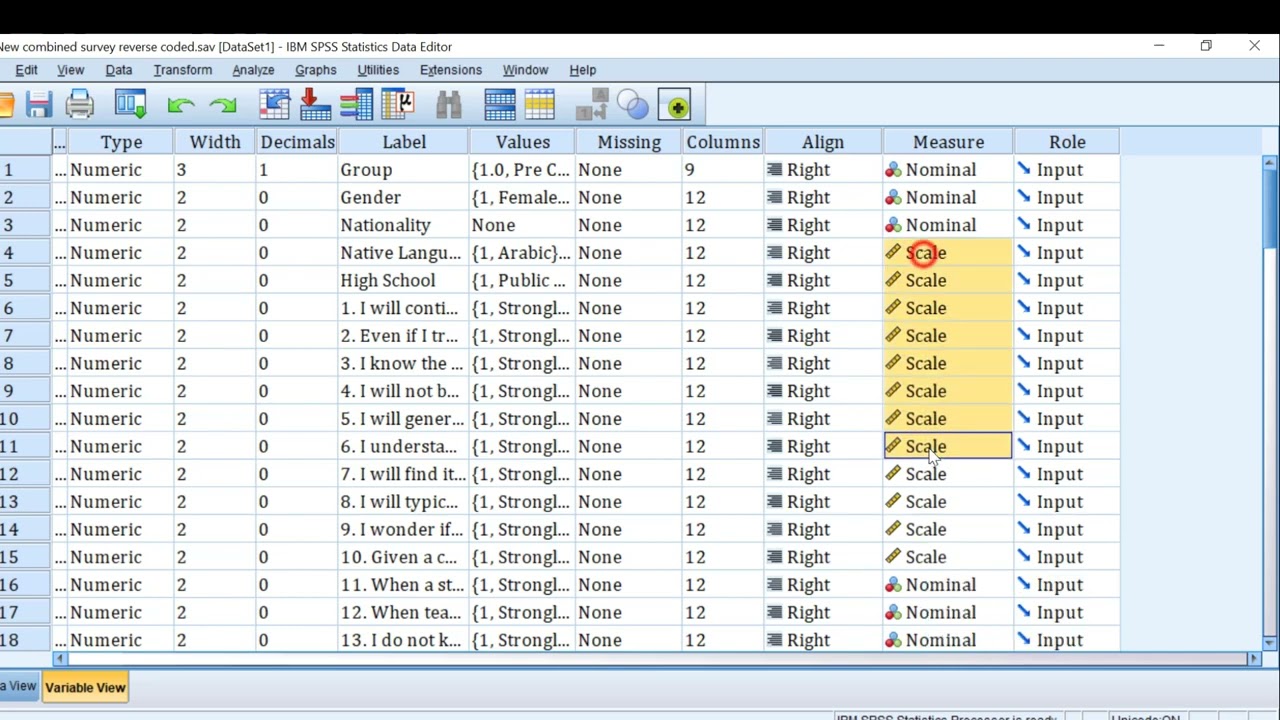Open the Extensions menu

(x=450, y=70)
